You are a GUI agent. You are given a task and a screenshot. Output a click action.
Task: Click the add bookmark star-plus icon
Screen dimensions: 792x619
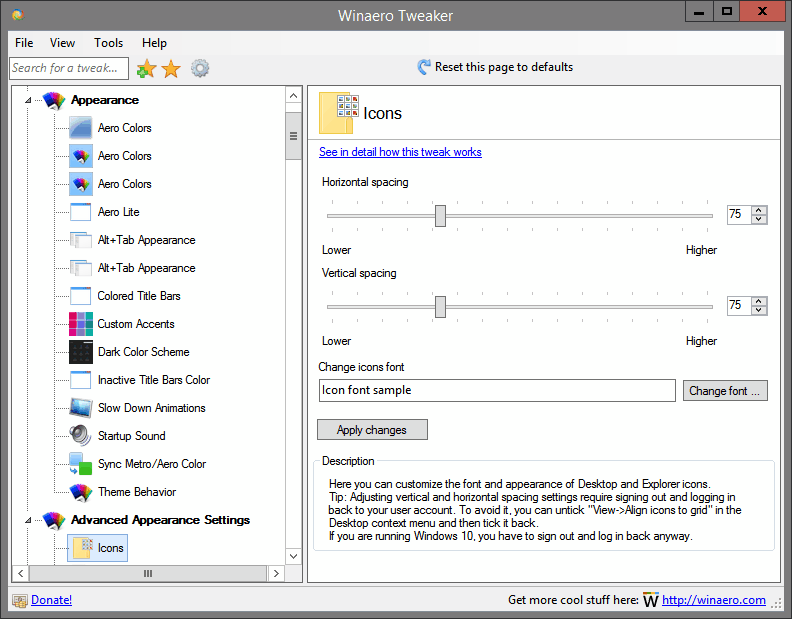146,68
